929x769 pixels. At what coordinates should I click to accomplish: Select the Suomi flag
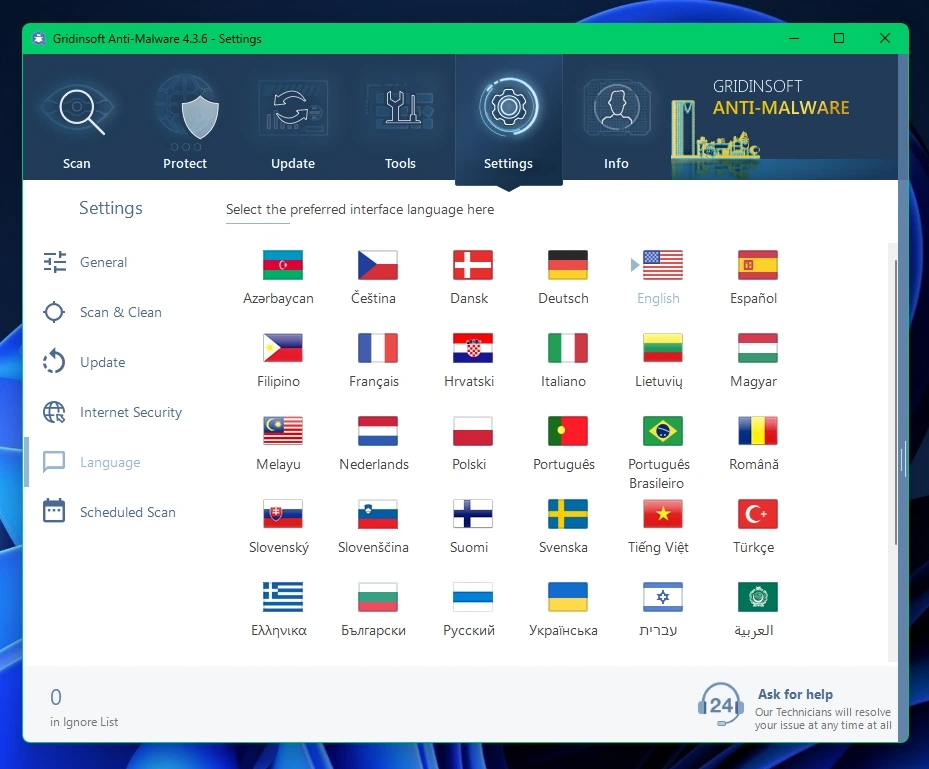[x=473, y=514]
